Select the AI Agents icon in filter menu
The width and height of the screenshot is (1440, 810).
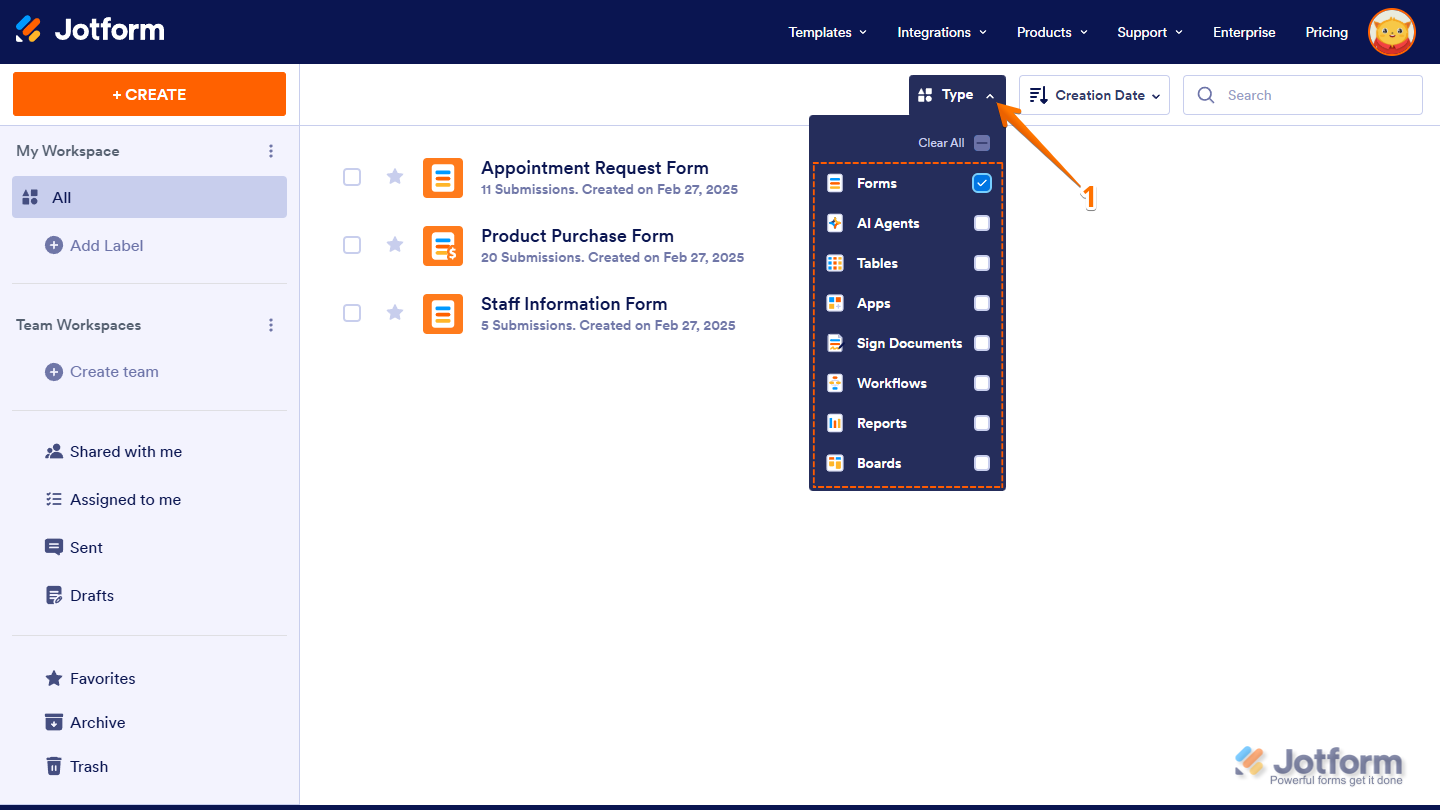point(834,223)
